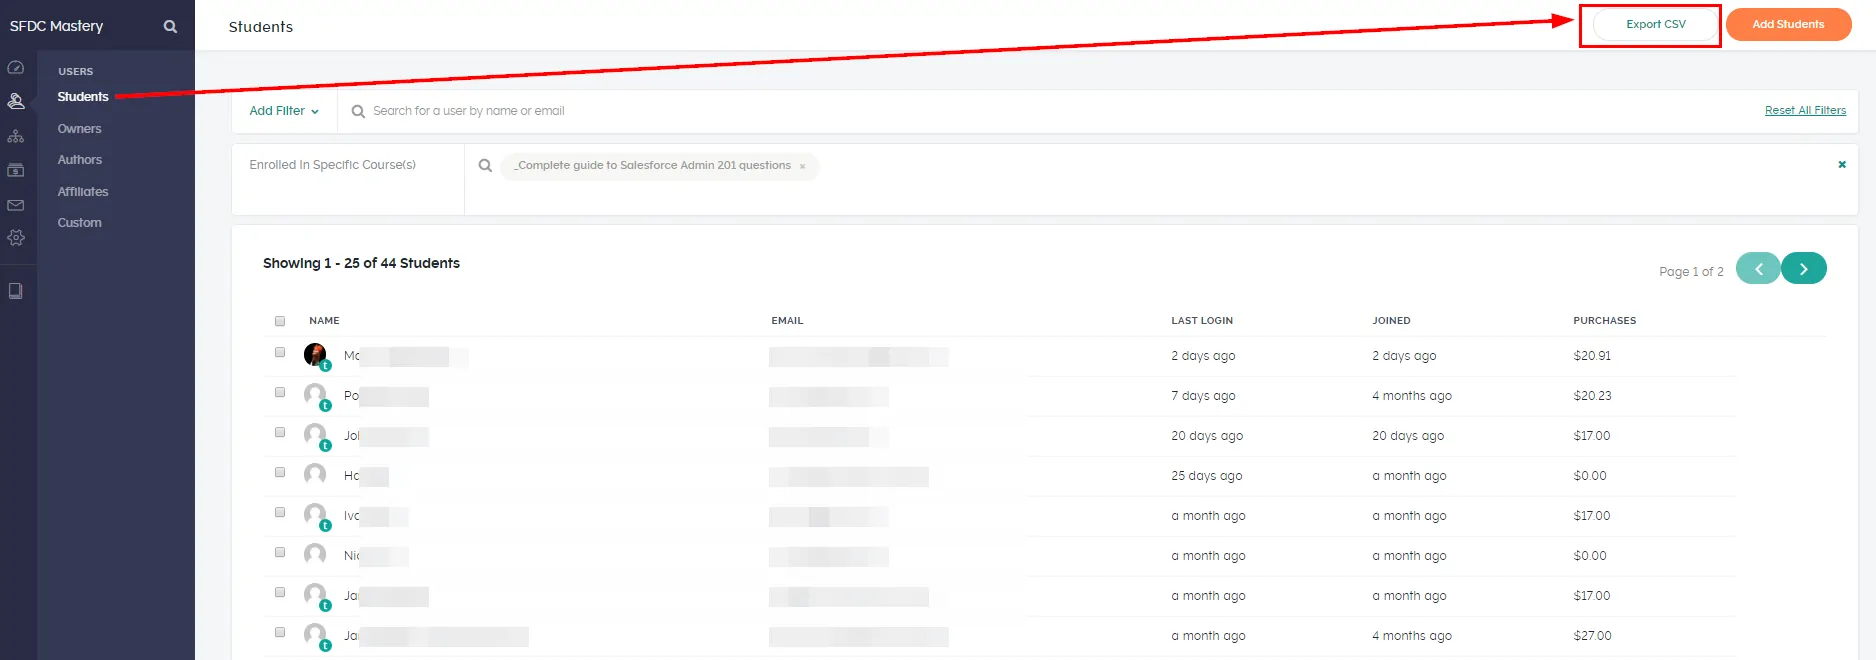The image size is (1876, 660).
Task: Open the Sales dollar icon in sidebar
Action: pyautogui.click(x=16, y=171)
